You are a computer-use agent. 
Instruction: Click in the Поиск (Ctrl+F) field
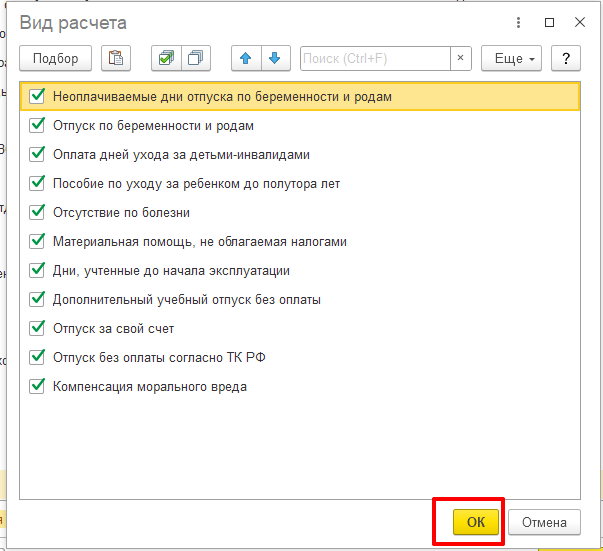pyautogui.click(x=375, y=58)
